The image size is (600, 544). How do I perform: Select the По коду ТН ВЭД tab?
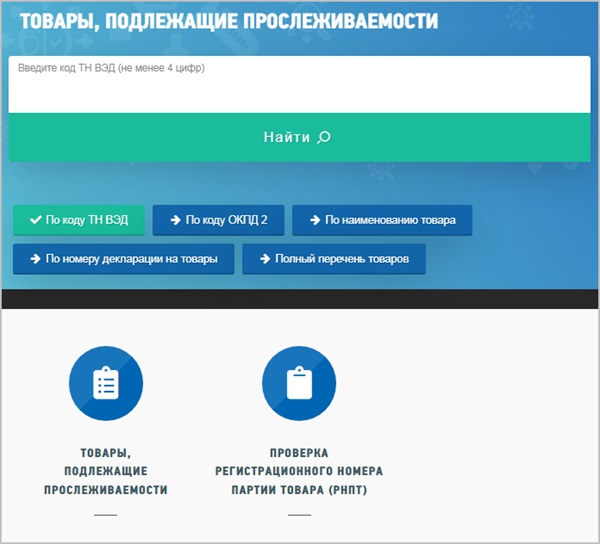(79, 220)
